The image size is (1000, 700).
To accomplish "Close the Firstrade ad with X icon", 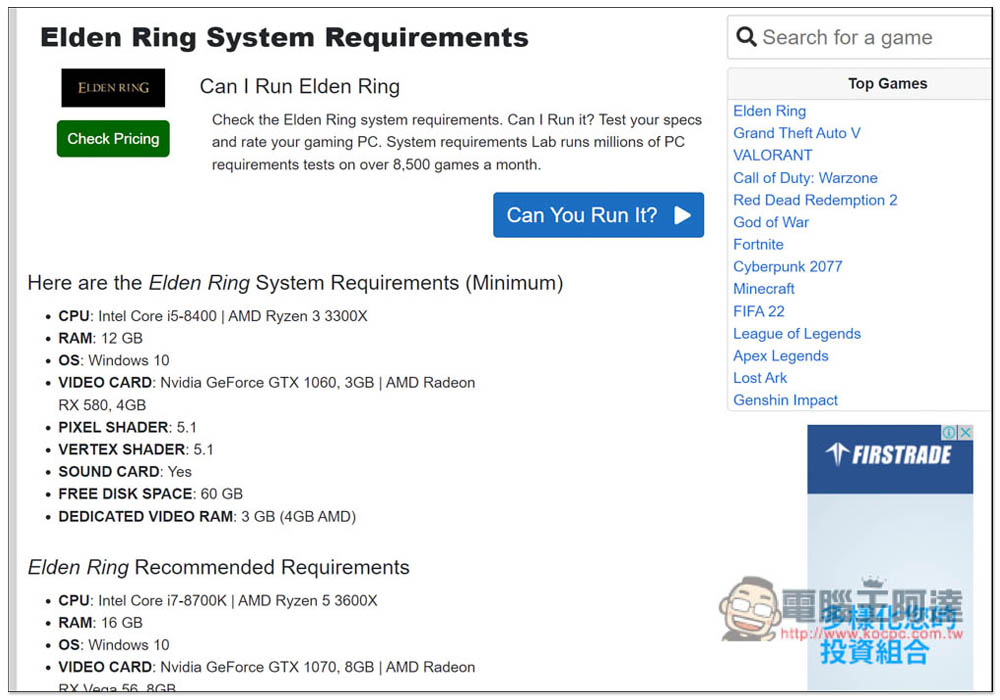I will [966, 432].
